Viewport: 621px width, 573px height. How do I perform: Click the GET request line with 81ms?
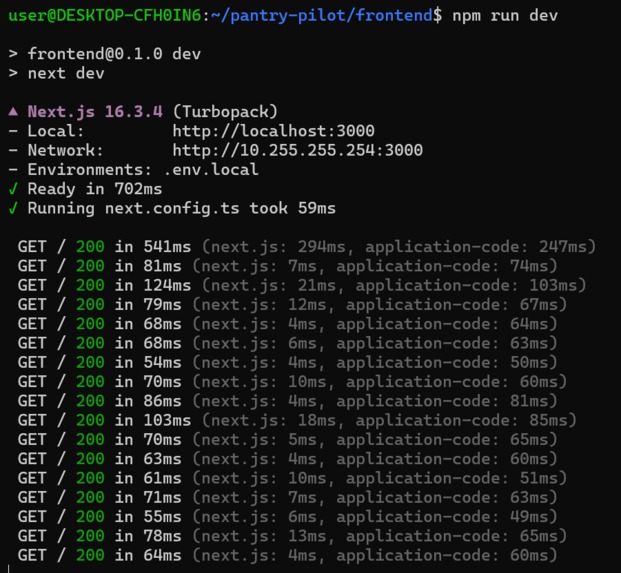tap(287, 266)
